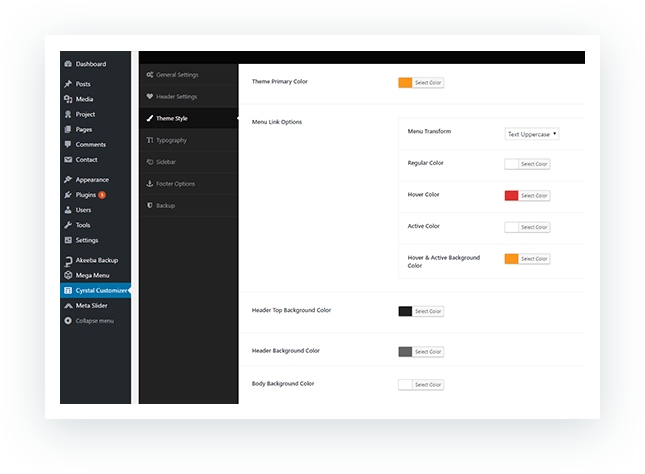The height and width of the screenshot is (474, 645).
Task: Click the white Body Background Color swatch
Action: pos(405,385)
